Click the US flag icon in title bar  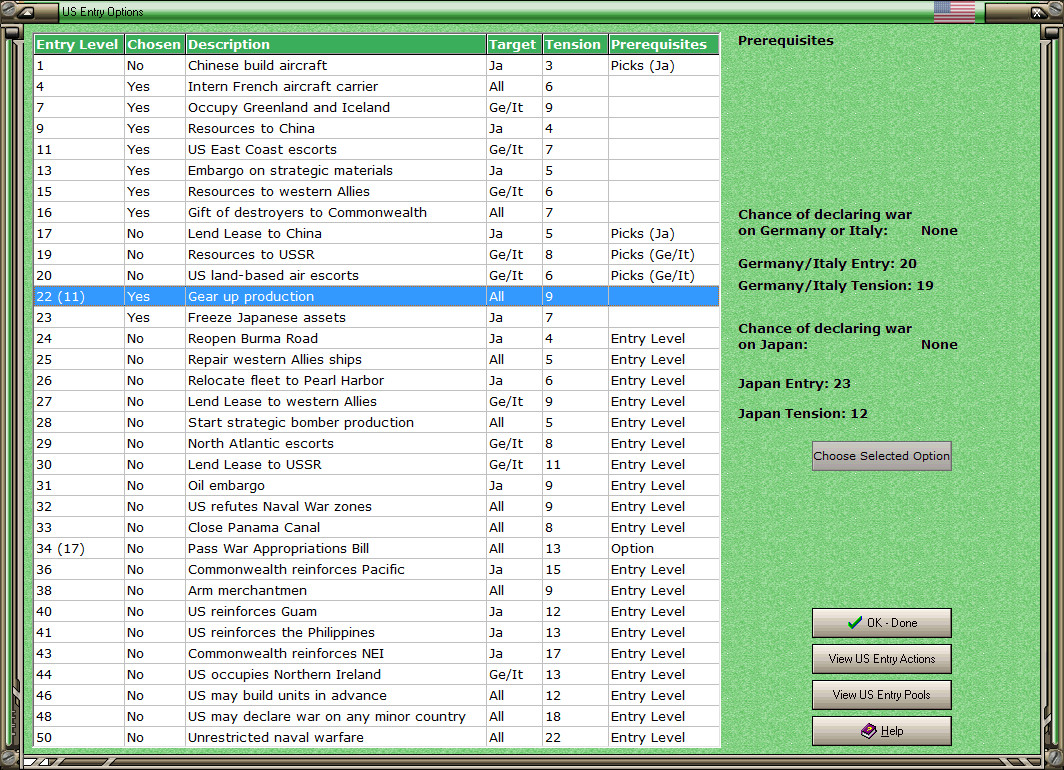pyautogui.click(x=954, y=12)
